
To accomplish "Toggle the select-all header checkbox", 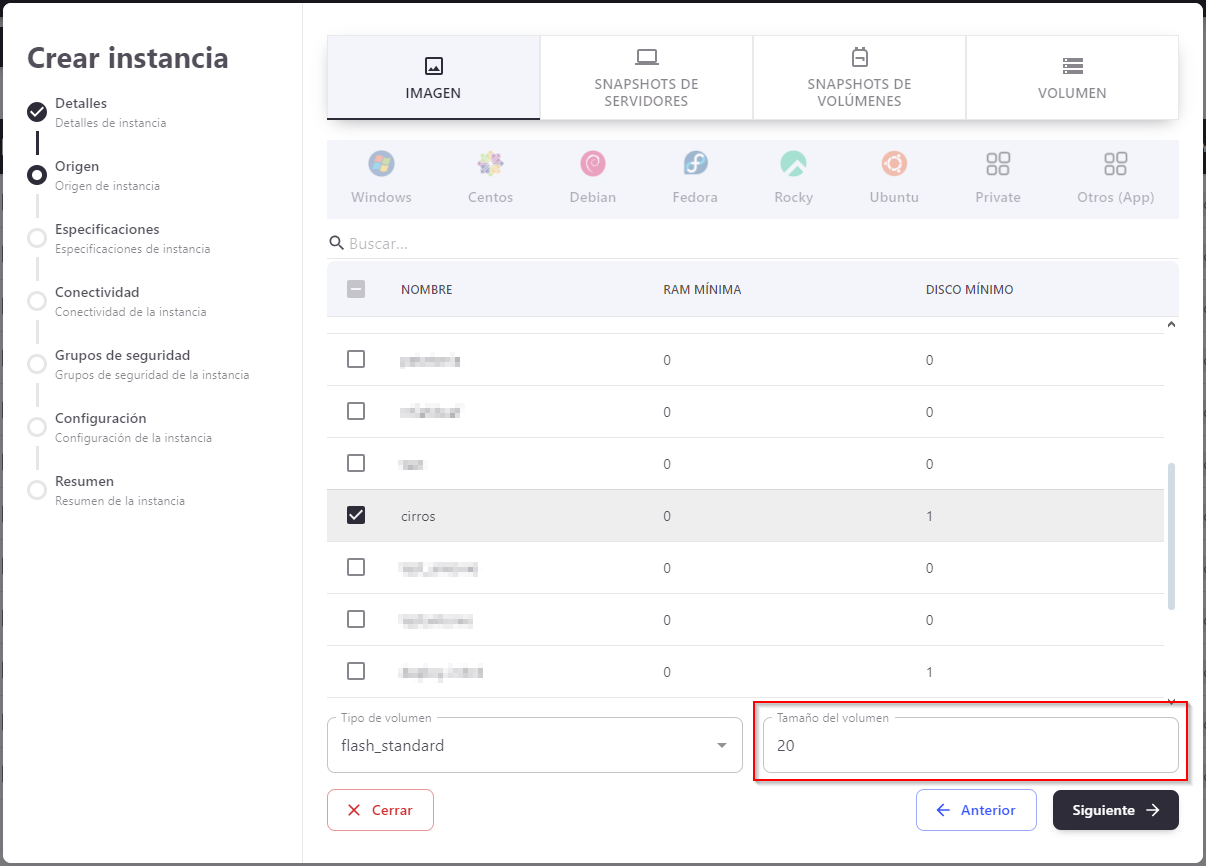I will (x=356, y=290).
